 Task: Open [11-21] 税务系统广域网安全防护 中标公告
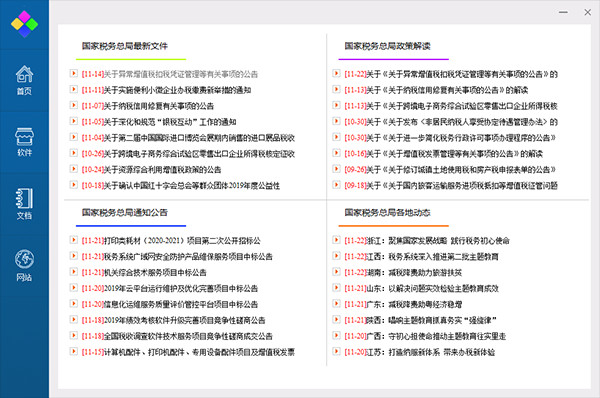tap(177, 256)
